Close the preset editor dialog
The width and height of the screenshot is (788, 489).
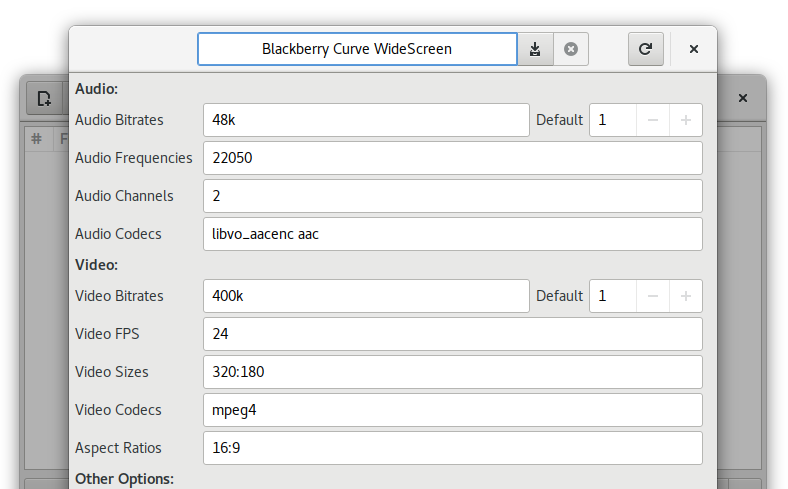click(694, 49)
